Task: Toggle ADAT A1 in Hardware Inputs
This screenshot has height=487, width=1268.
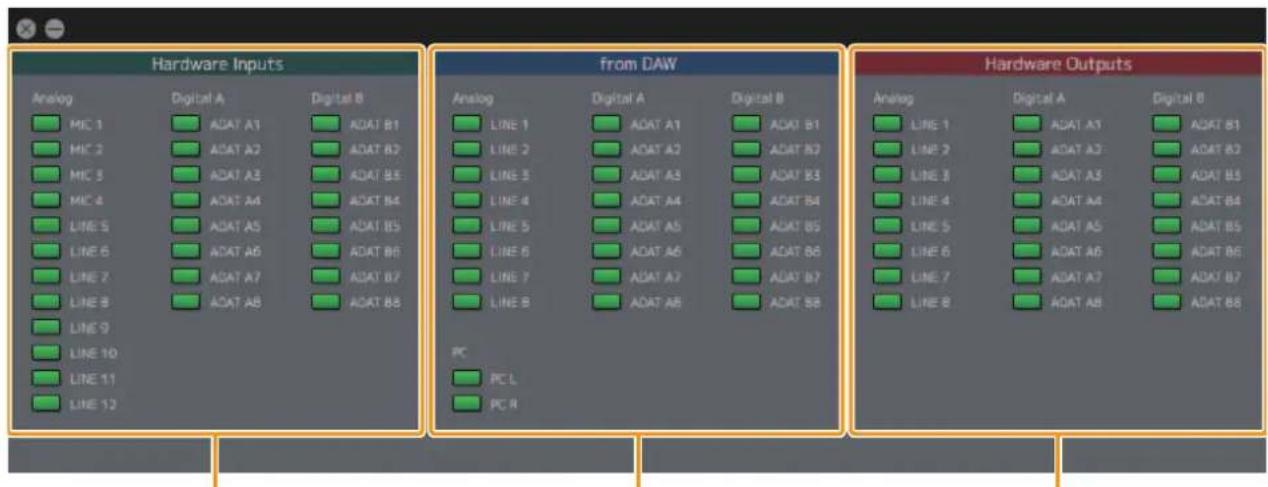Action: click(186, 125)
